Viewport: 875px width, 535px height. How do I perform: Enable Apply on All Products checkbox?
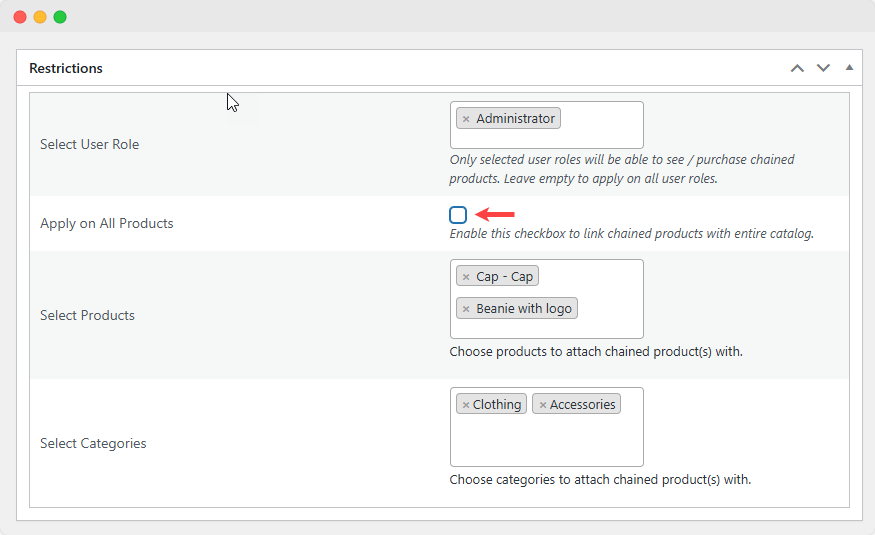[458, 214]
